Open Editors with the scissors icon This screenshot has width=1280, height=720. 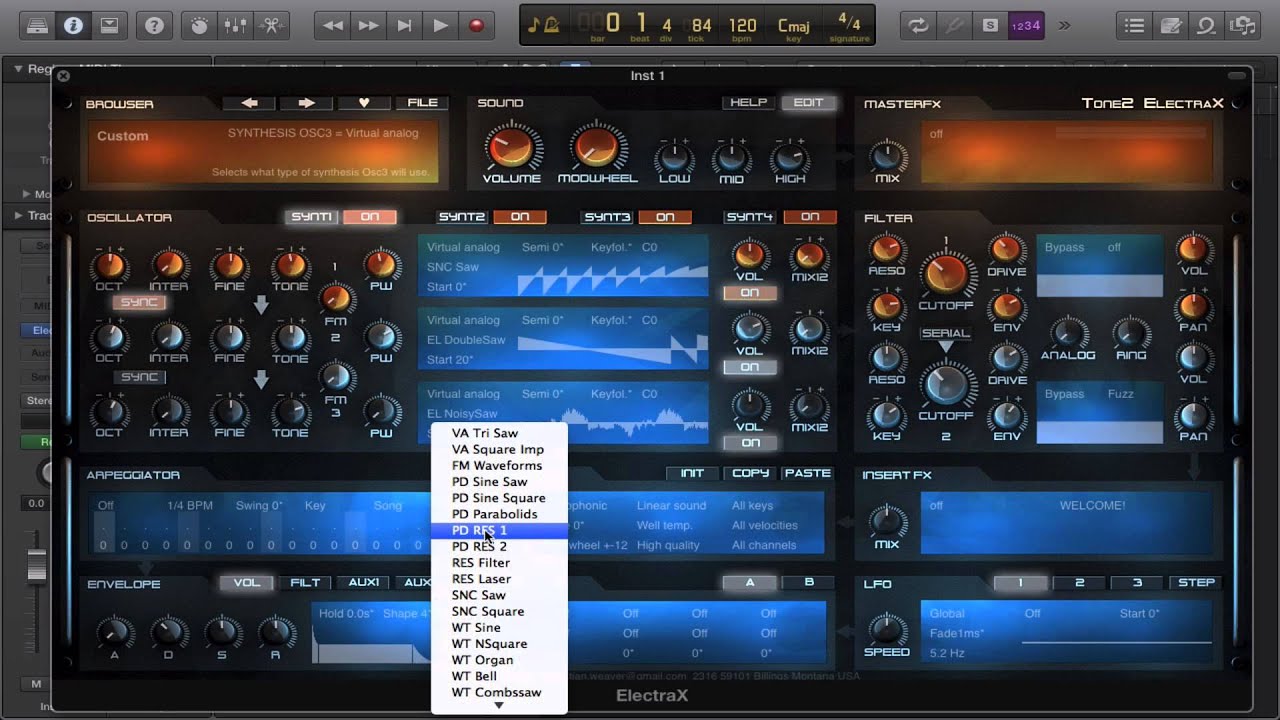(x=271, y=26)
